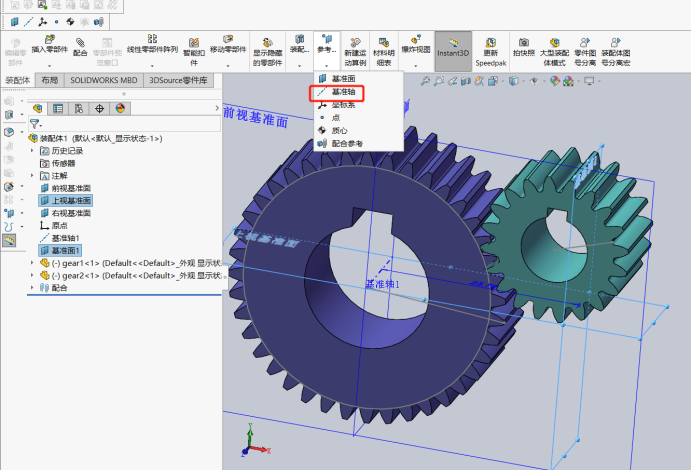Switch to the 3DSource零件库 tab
Screen dimensions: 692x470
(x=178, y=80)
